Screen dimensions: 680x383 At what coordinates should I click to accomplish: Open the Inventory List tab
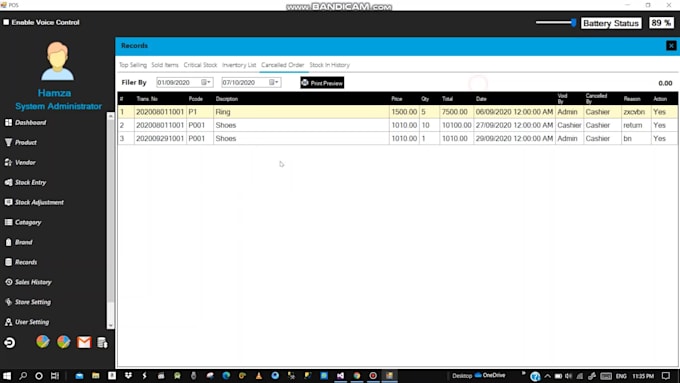coord(239,65)
